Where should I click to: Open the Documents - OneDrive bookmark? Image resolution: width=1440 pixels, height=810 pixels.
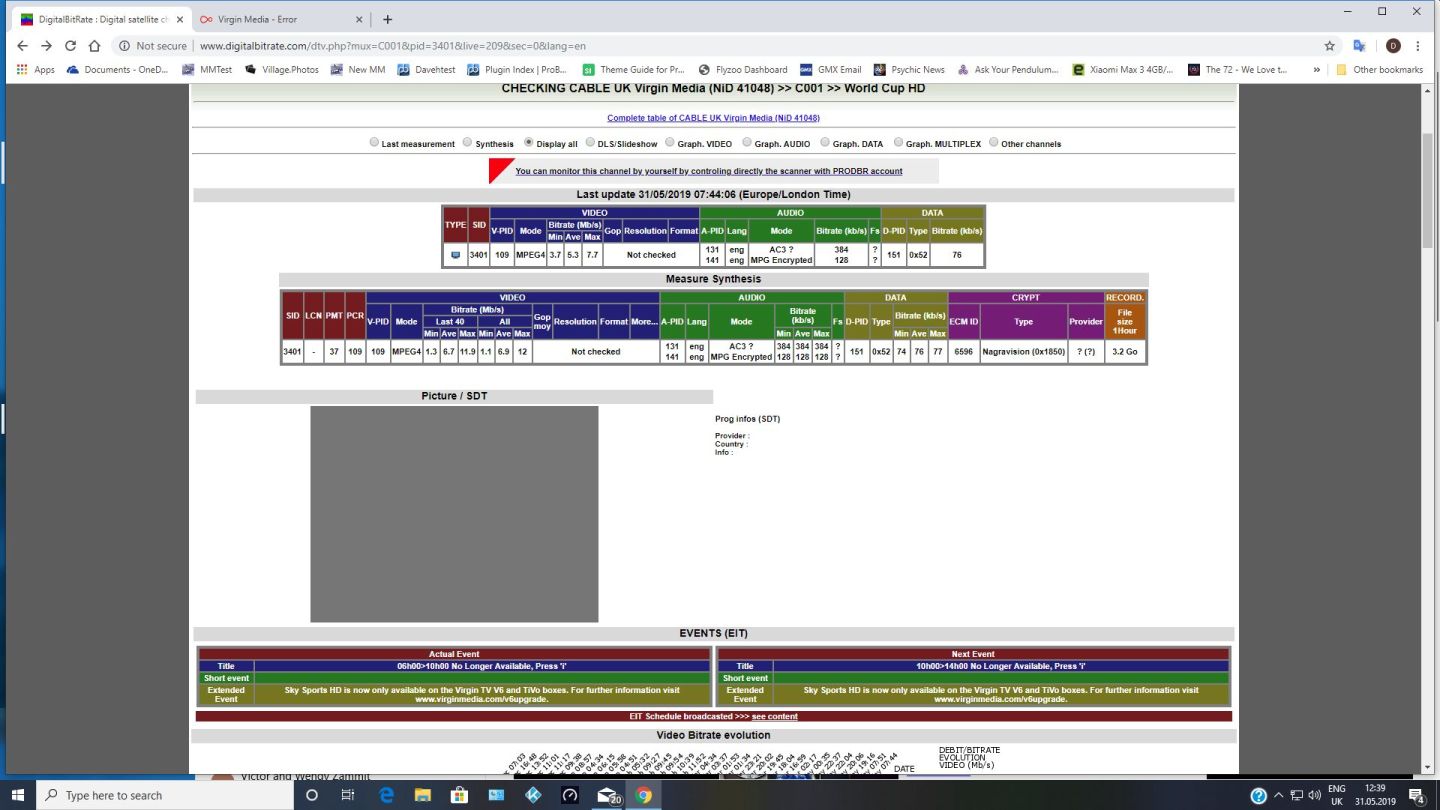118,70
